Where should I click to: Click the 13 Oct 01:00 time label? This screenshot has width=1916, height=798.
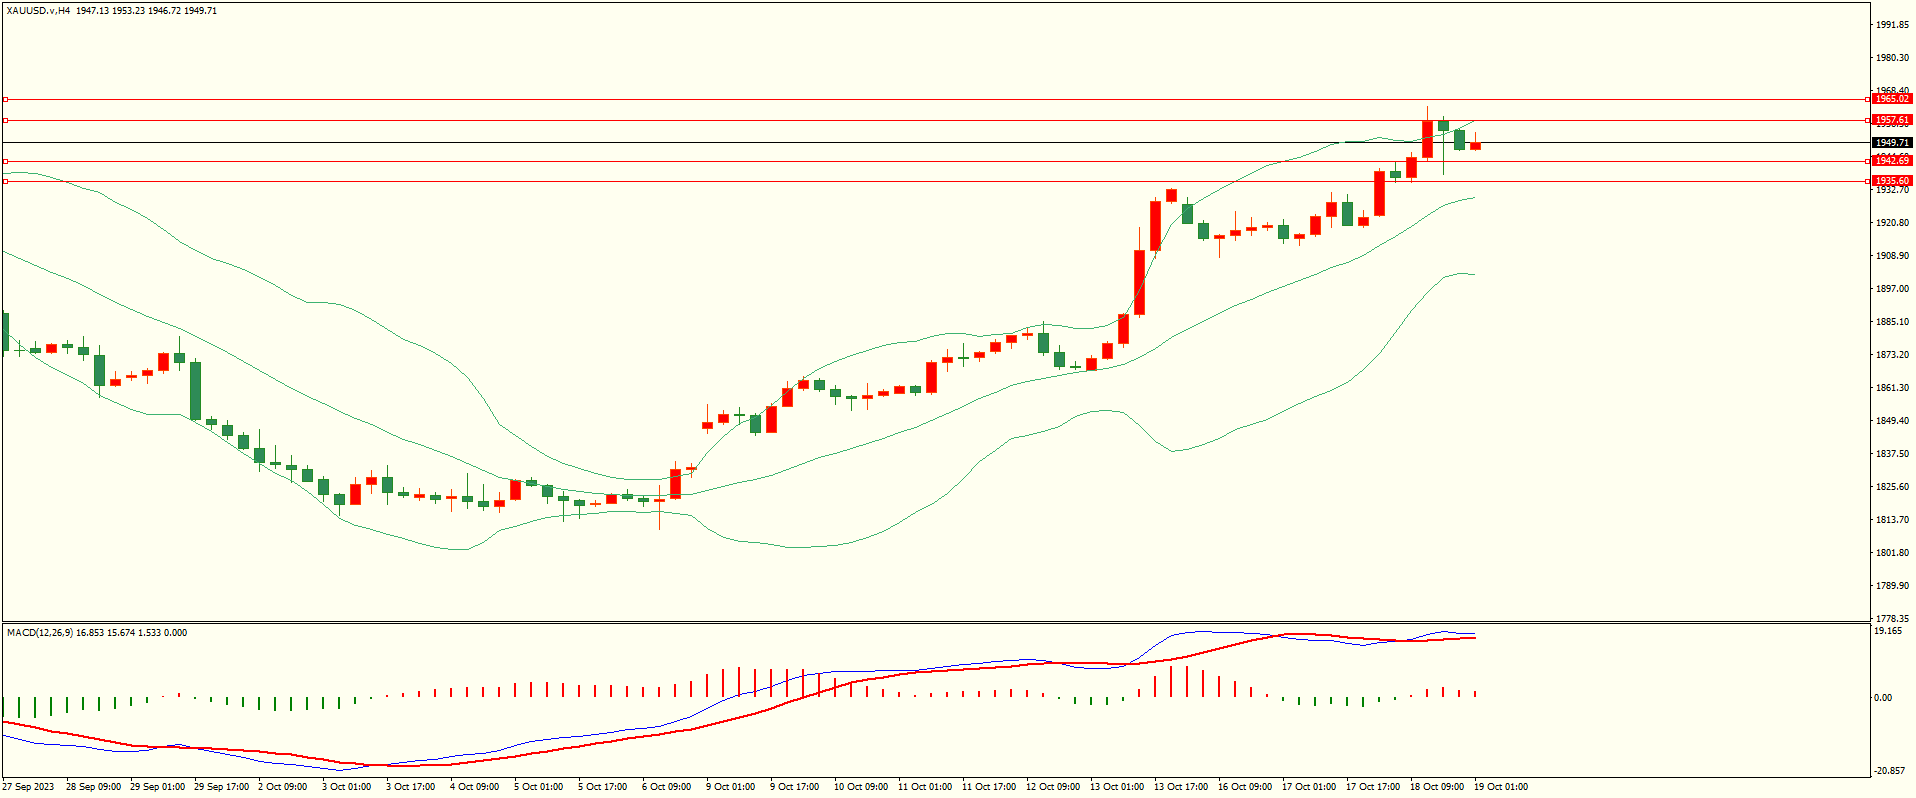[1117, 787]
